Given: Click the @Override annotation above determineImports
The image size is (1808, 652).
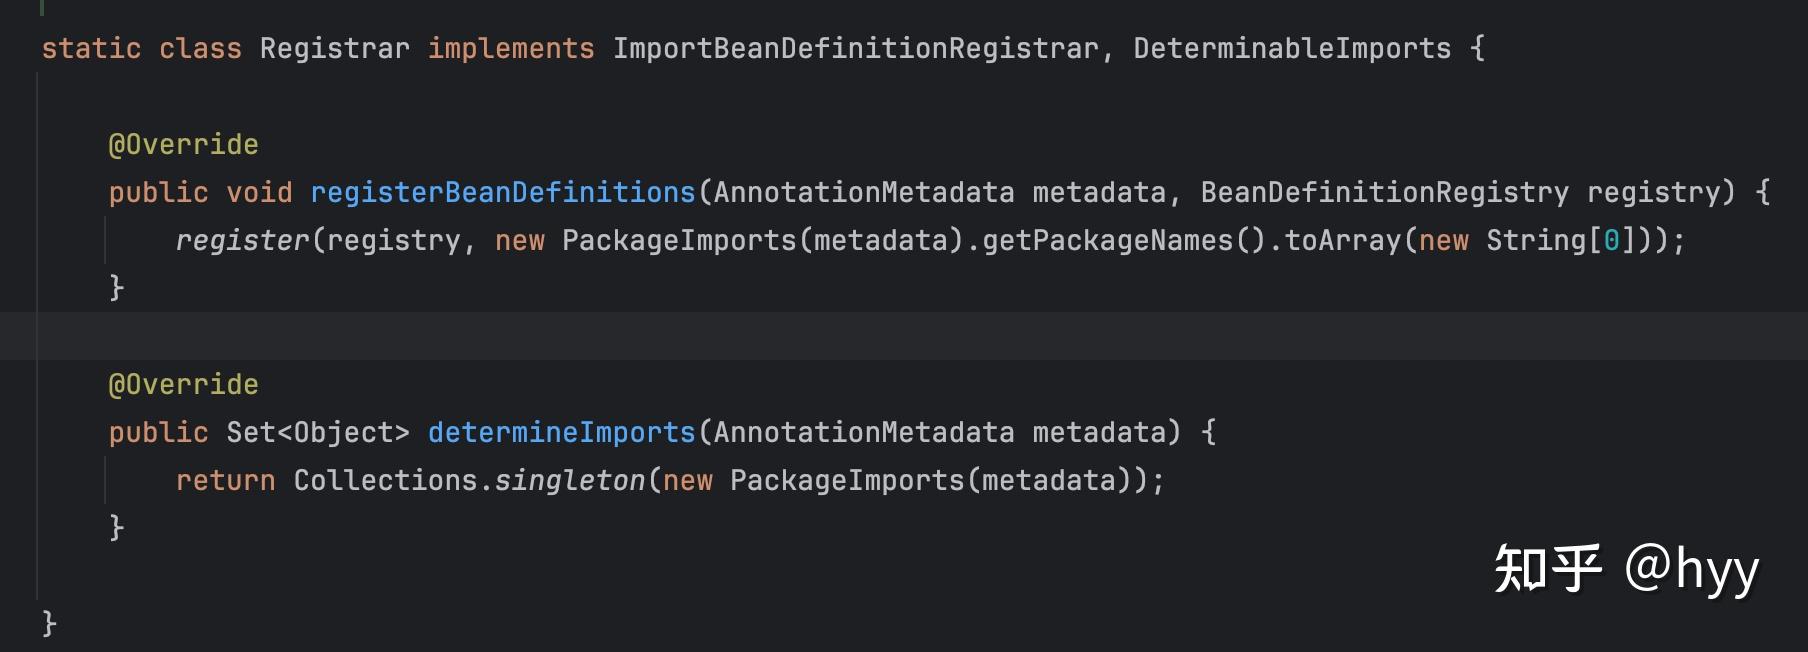Looking at the screenshot, I should [183, 384].
